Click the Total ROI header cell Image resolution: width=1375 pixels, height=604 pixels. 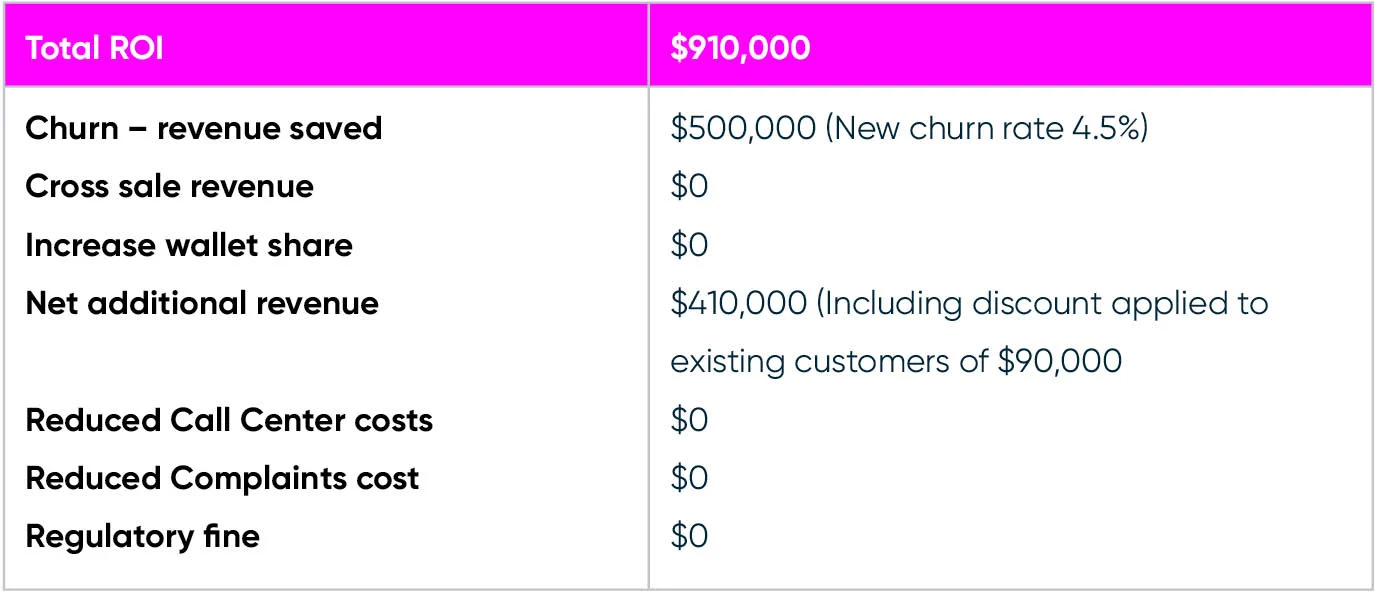tap(94, 49)
